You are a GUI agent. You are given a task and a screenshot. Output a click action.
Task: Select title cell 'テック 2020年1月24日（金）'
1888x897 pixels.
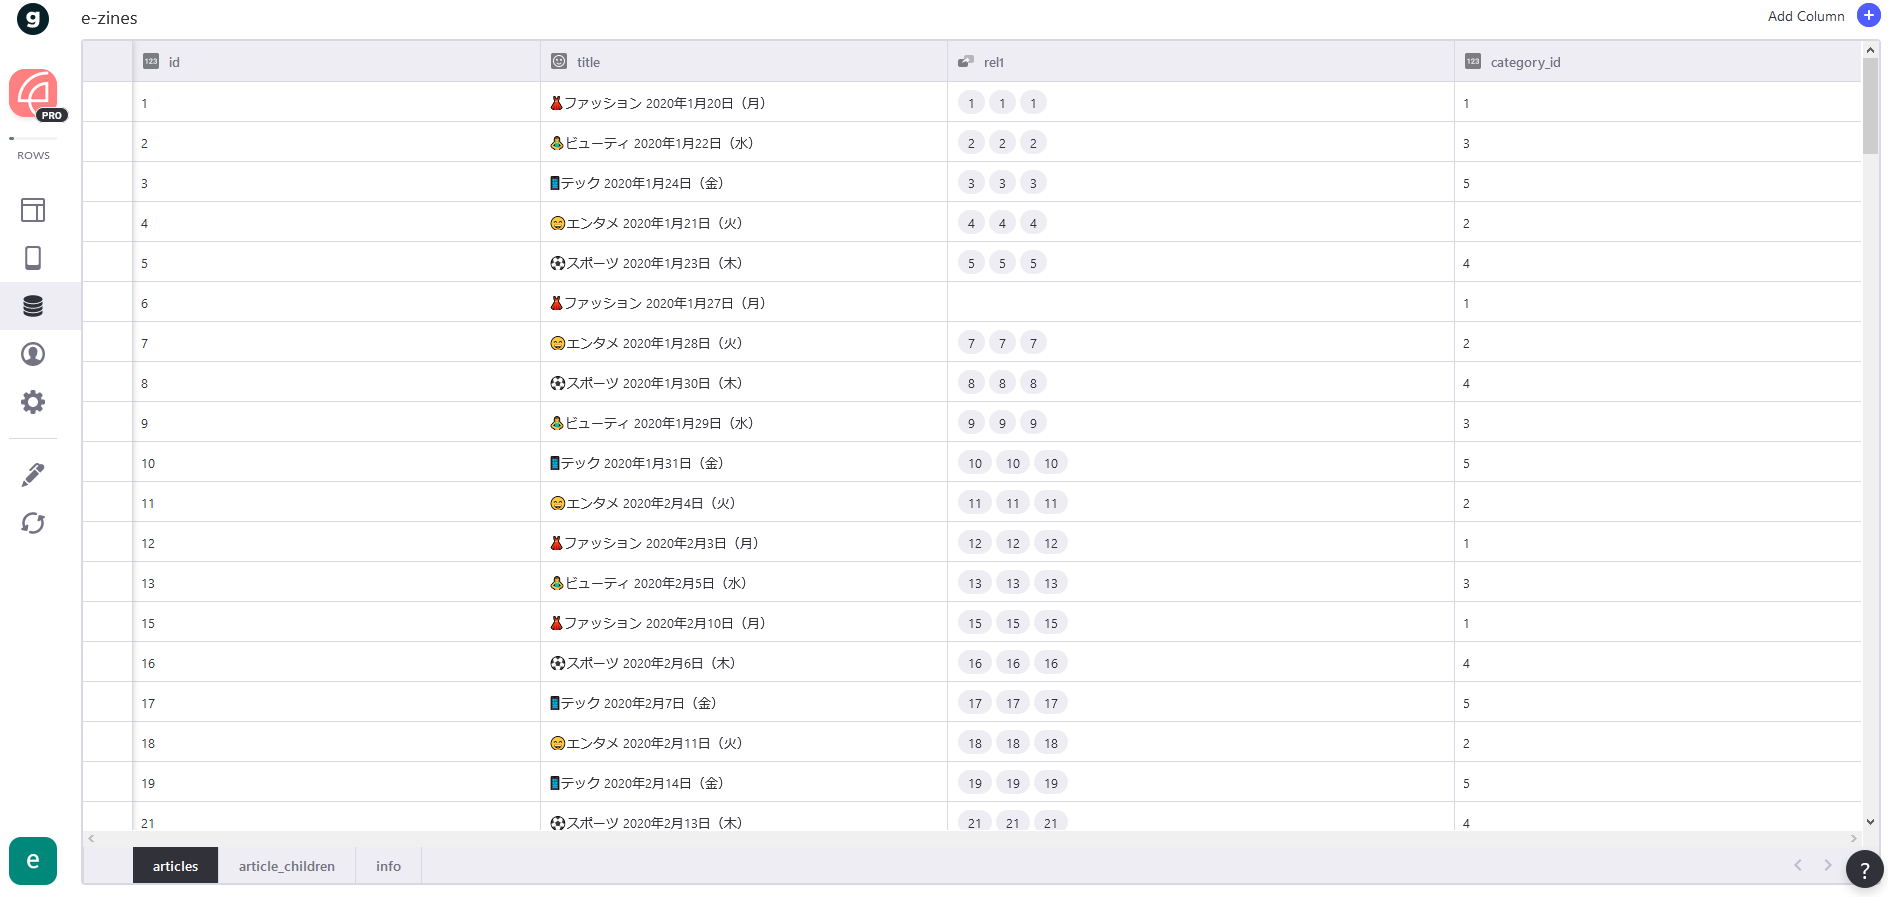pyautogui.click(x=744, y=183)
